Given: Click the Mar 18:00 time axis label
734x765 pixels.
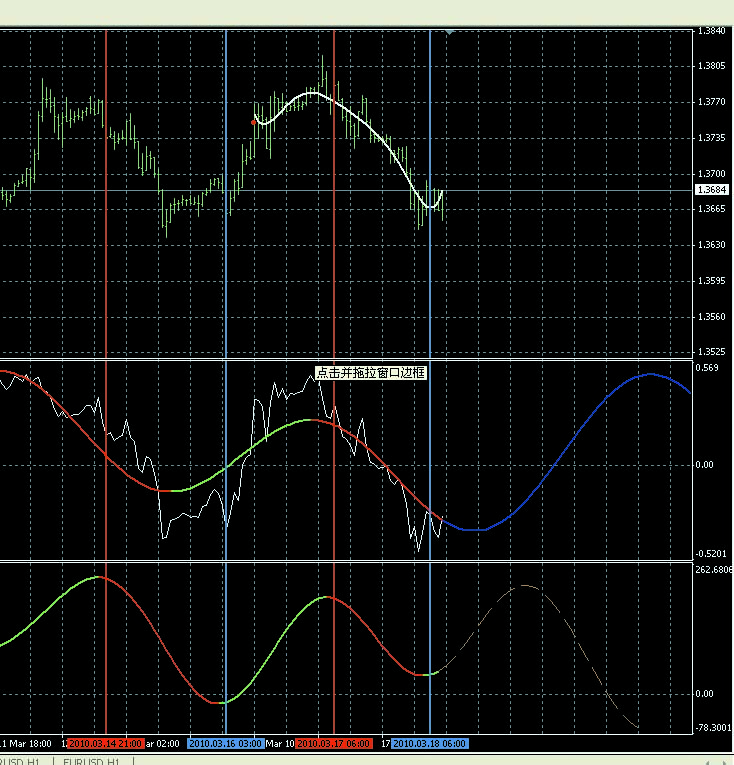Looking at the screenshot, I should [30, 744].
